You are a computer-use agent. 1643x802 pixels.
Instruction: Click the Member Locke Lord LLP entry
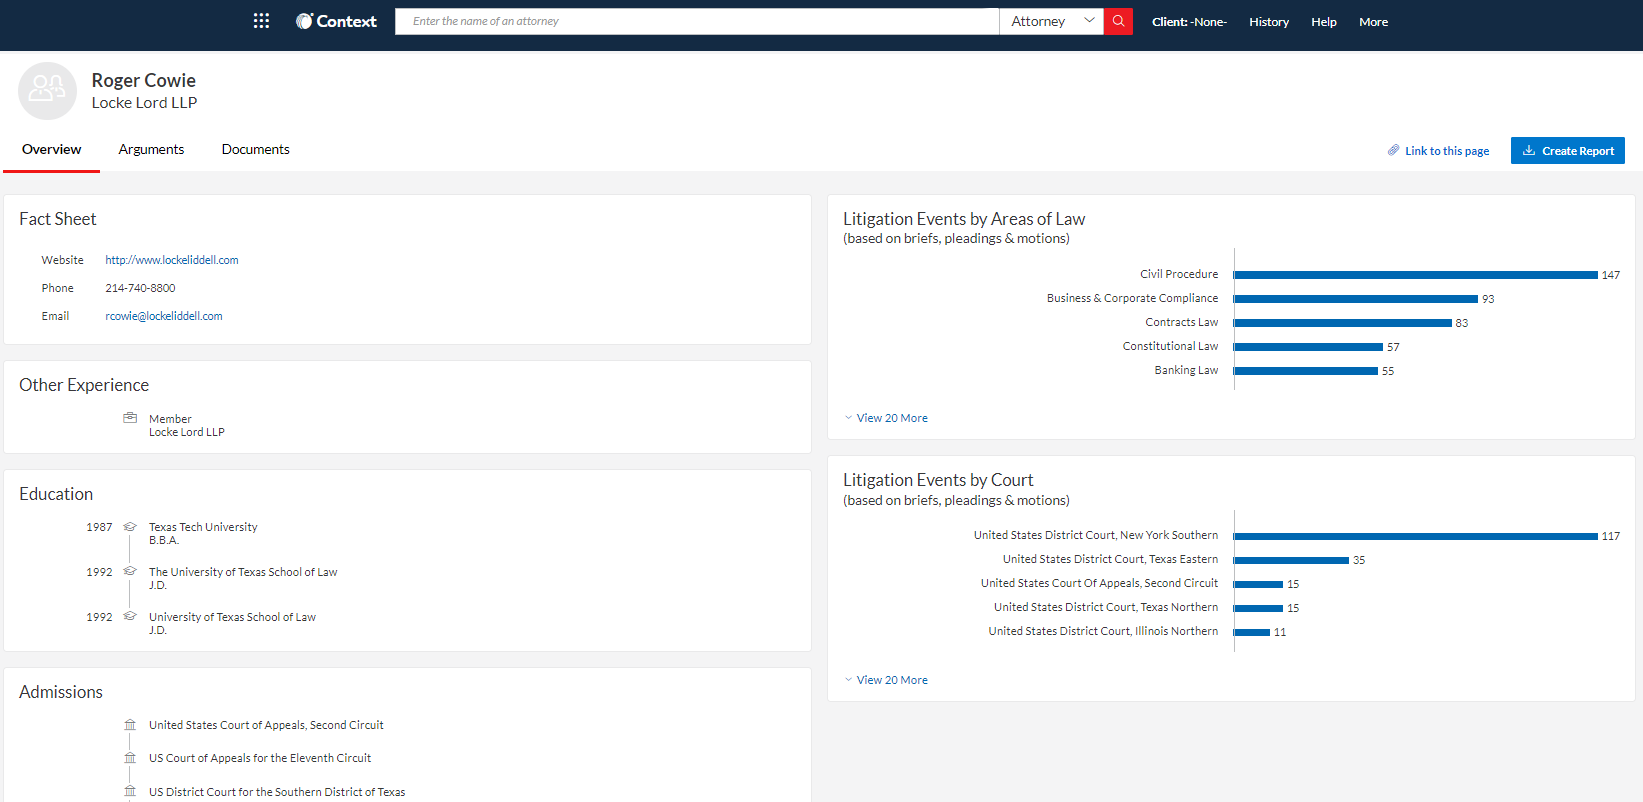point(187,425)
